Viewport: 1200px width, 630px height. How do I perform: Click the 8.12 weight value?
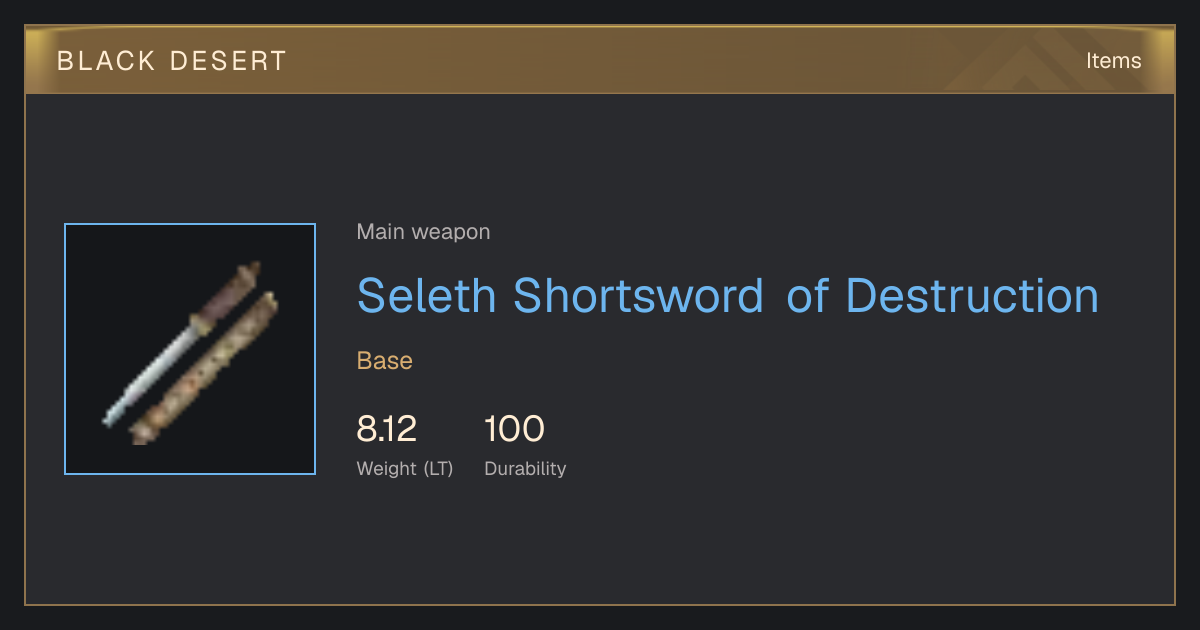(x=386, y=429)
